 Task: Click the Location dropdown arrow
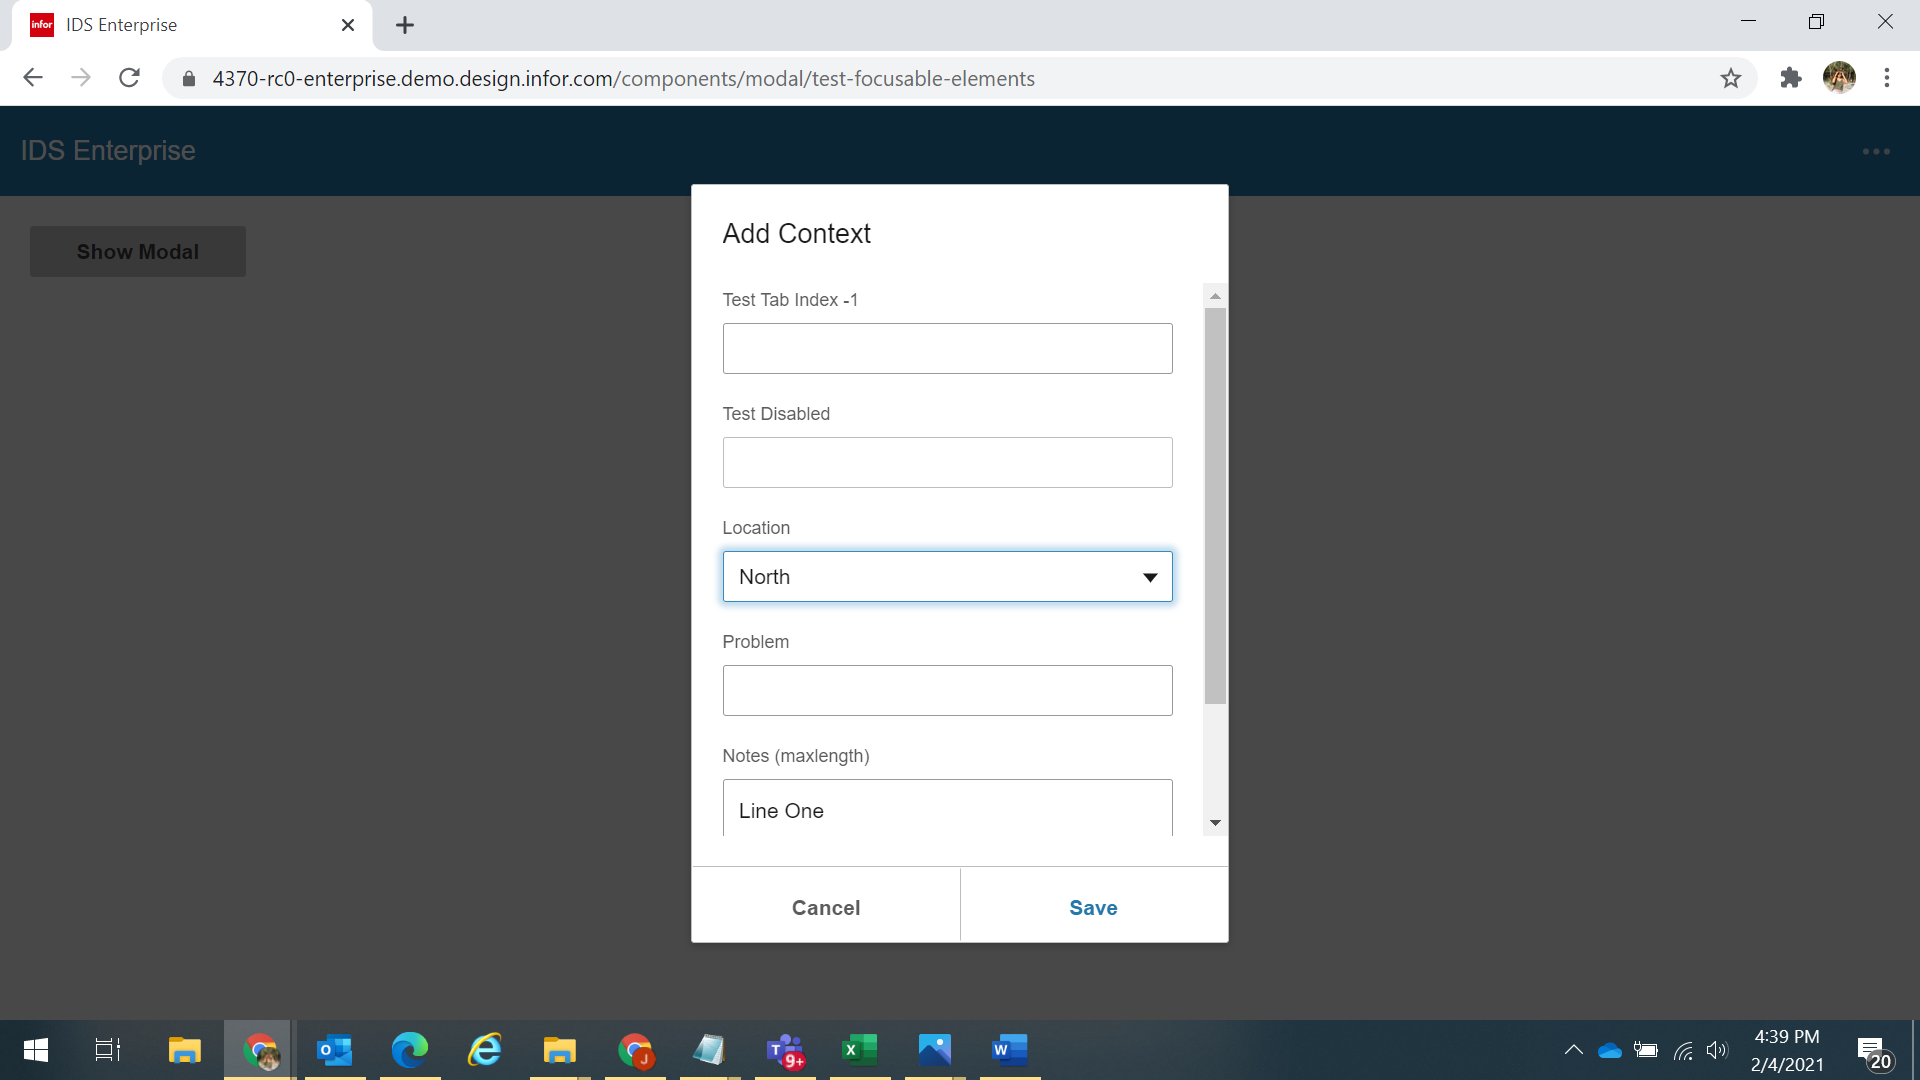[x=1150, y=577]
